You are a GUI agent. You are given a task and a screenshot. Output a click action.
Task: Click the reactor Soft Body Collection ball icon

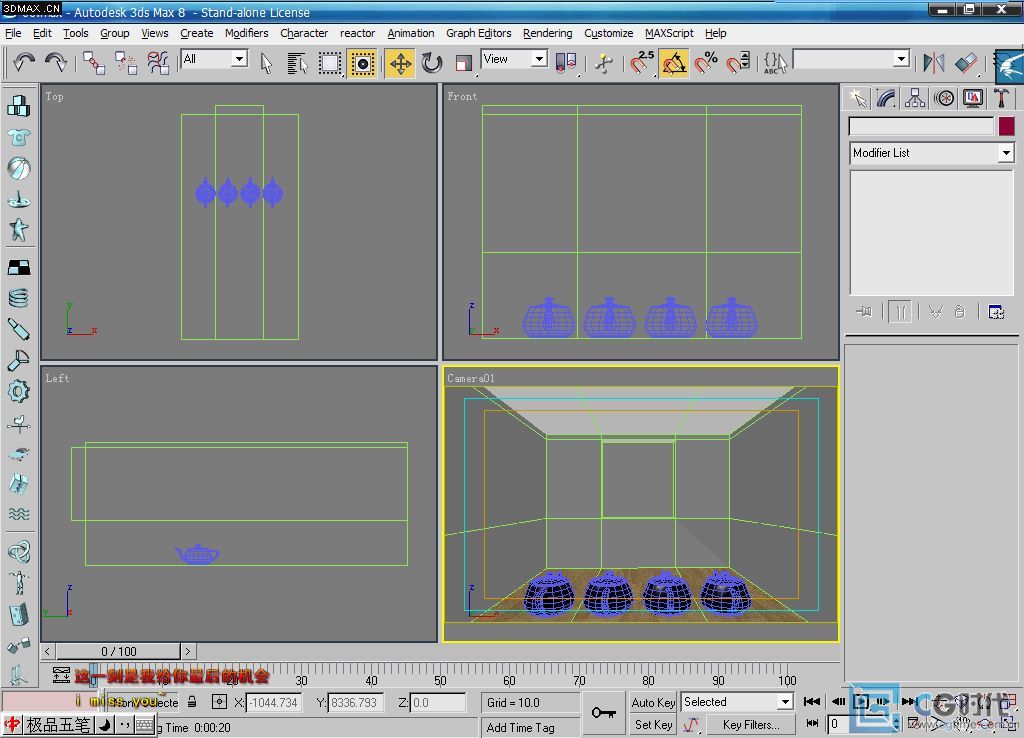pos(19,168)
